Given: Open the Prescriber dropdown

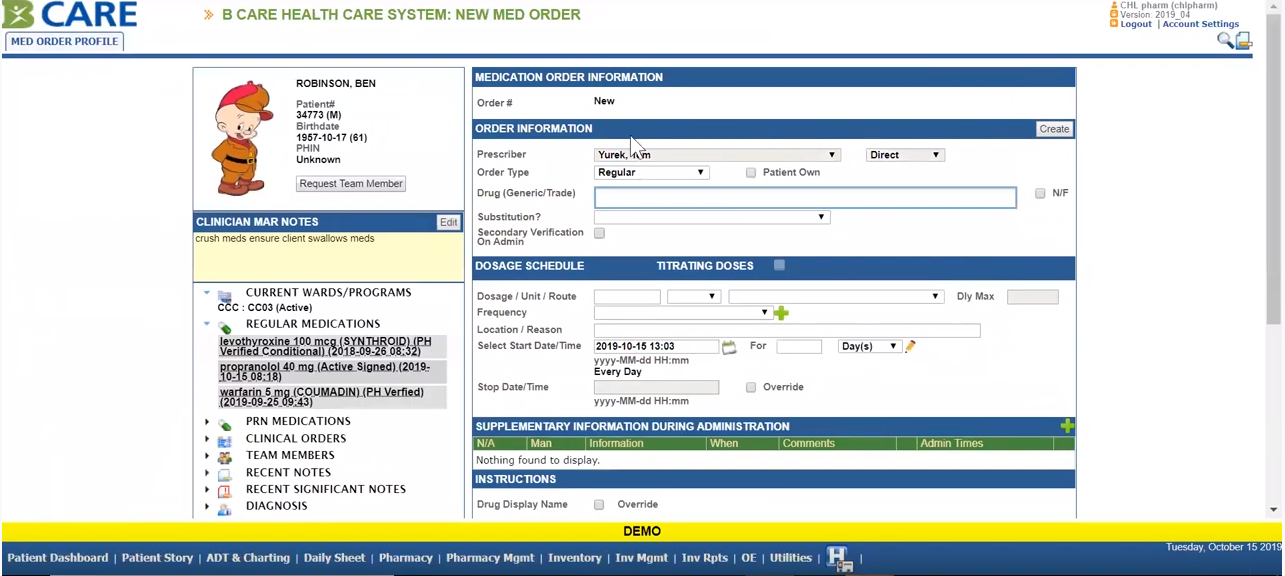Looking at the screenshot, I should 716,155.
